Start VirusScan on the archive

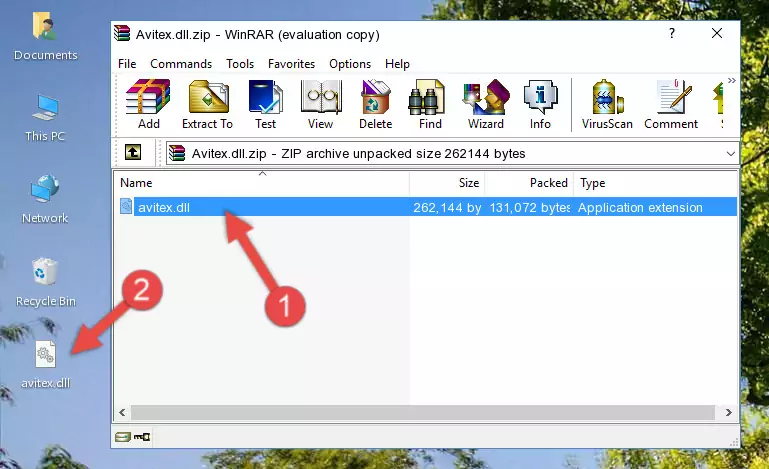point(607,104)
